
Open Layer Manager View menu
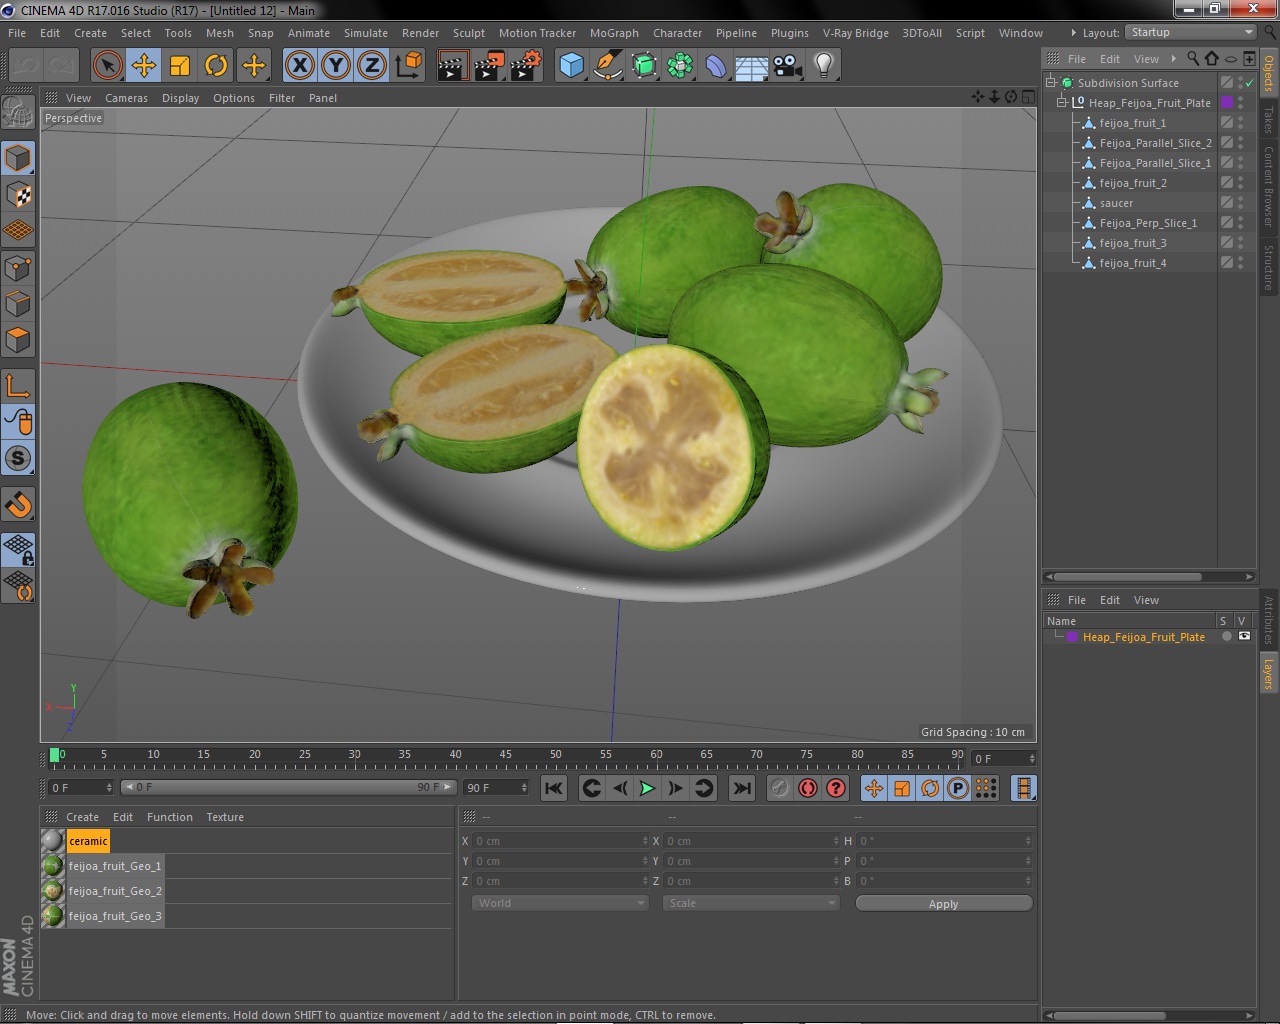(1146, 600)
